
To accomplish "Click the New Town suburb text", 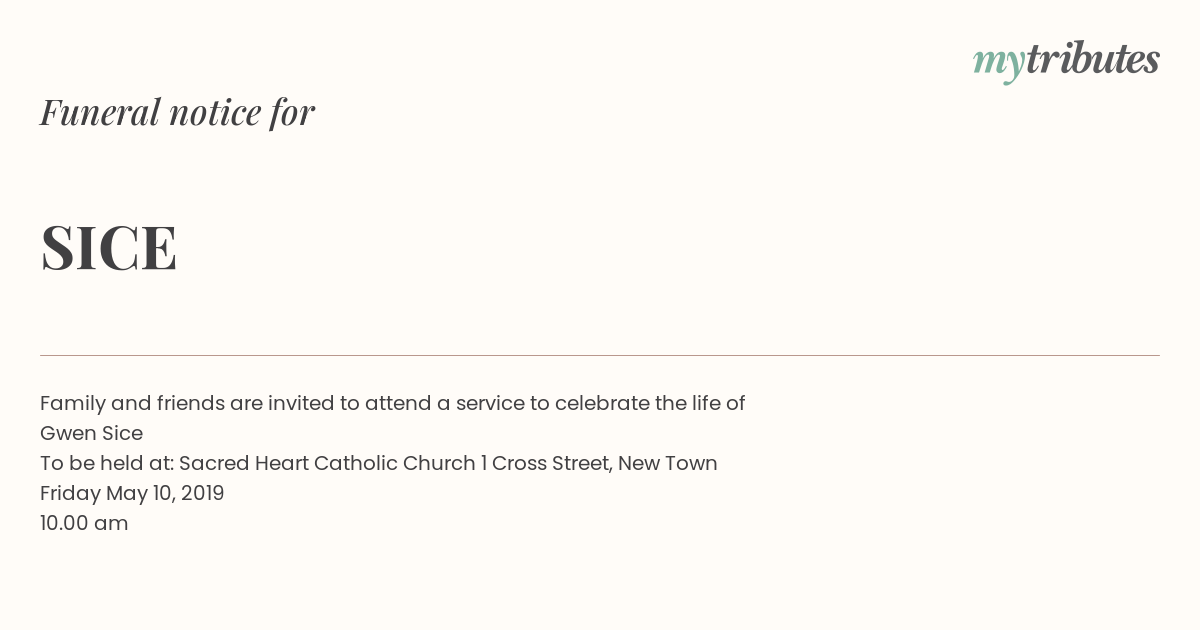I will 667,464.
